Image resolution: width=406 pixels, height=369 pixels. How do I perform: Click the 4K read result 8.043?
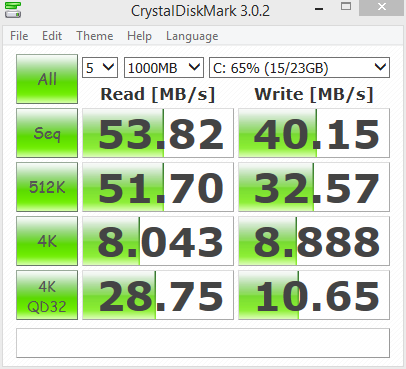[x=158, y=241]
